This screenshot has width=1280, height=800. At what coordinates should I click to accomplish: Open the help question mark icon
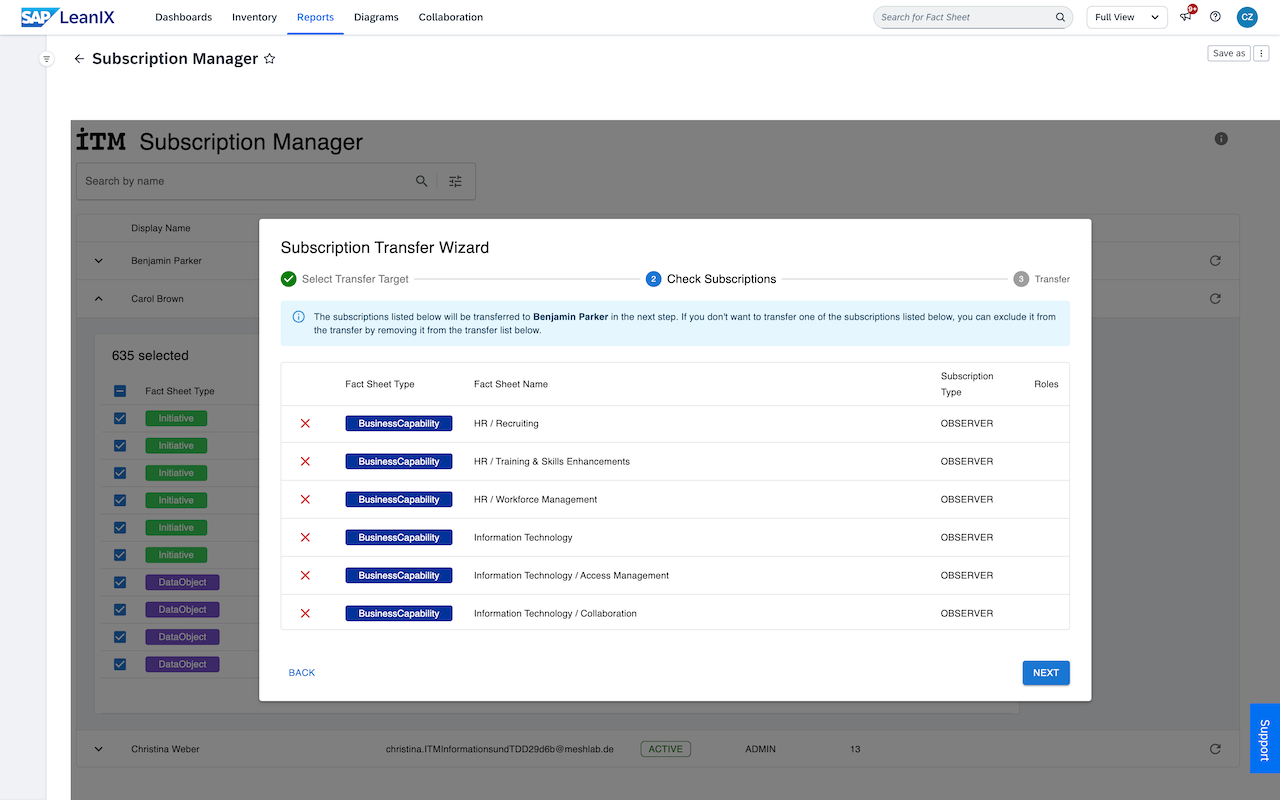coord(1215,17)
